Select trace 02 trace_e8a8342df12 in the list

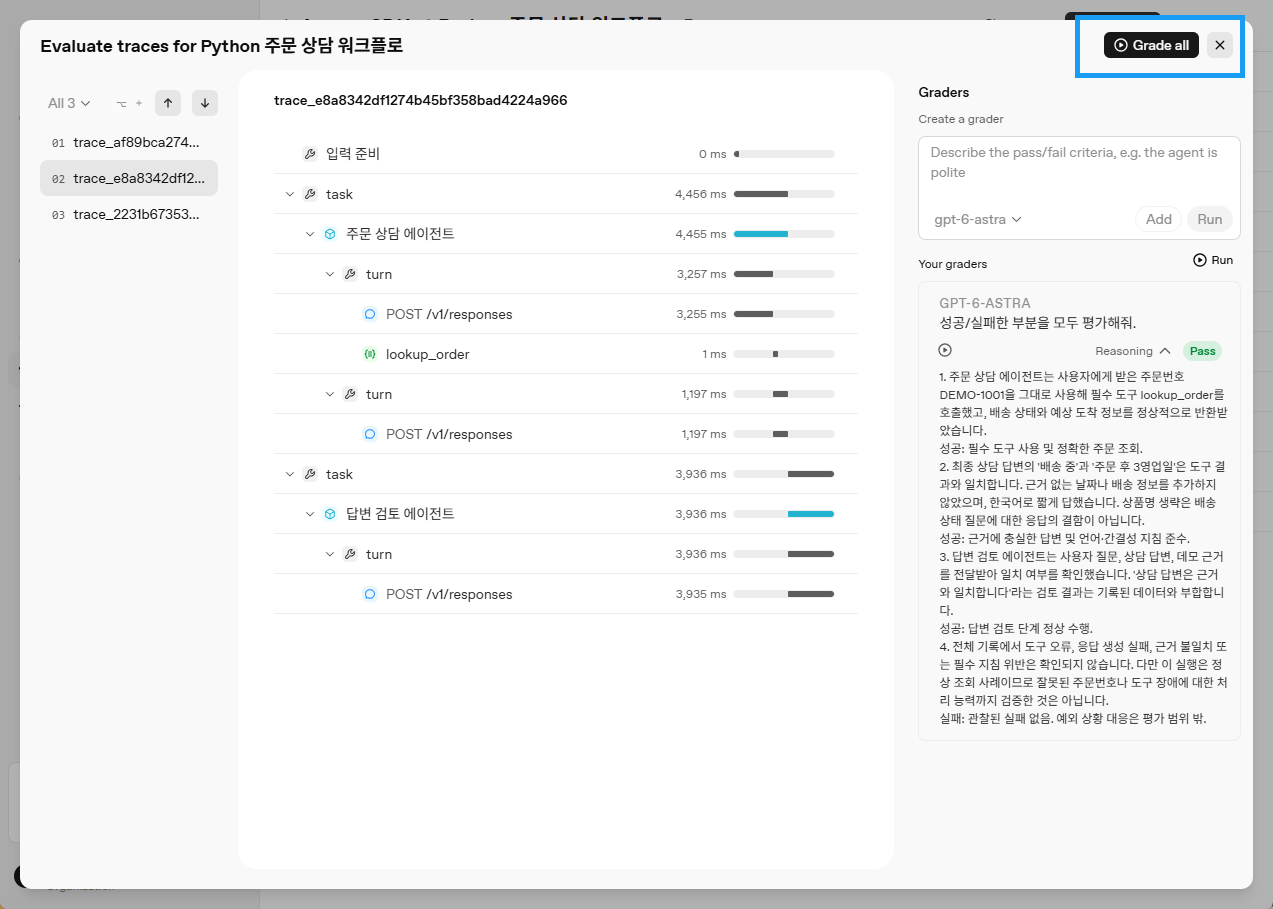[129, 178]
